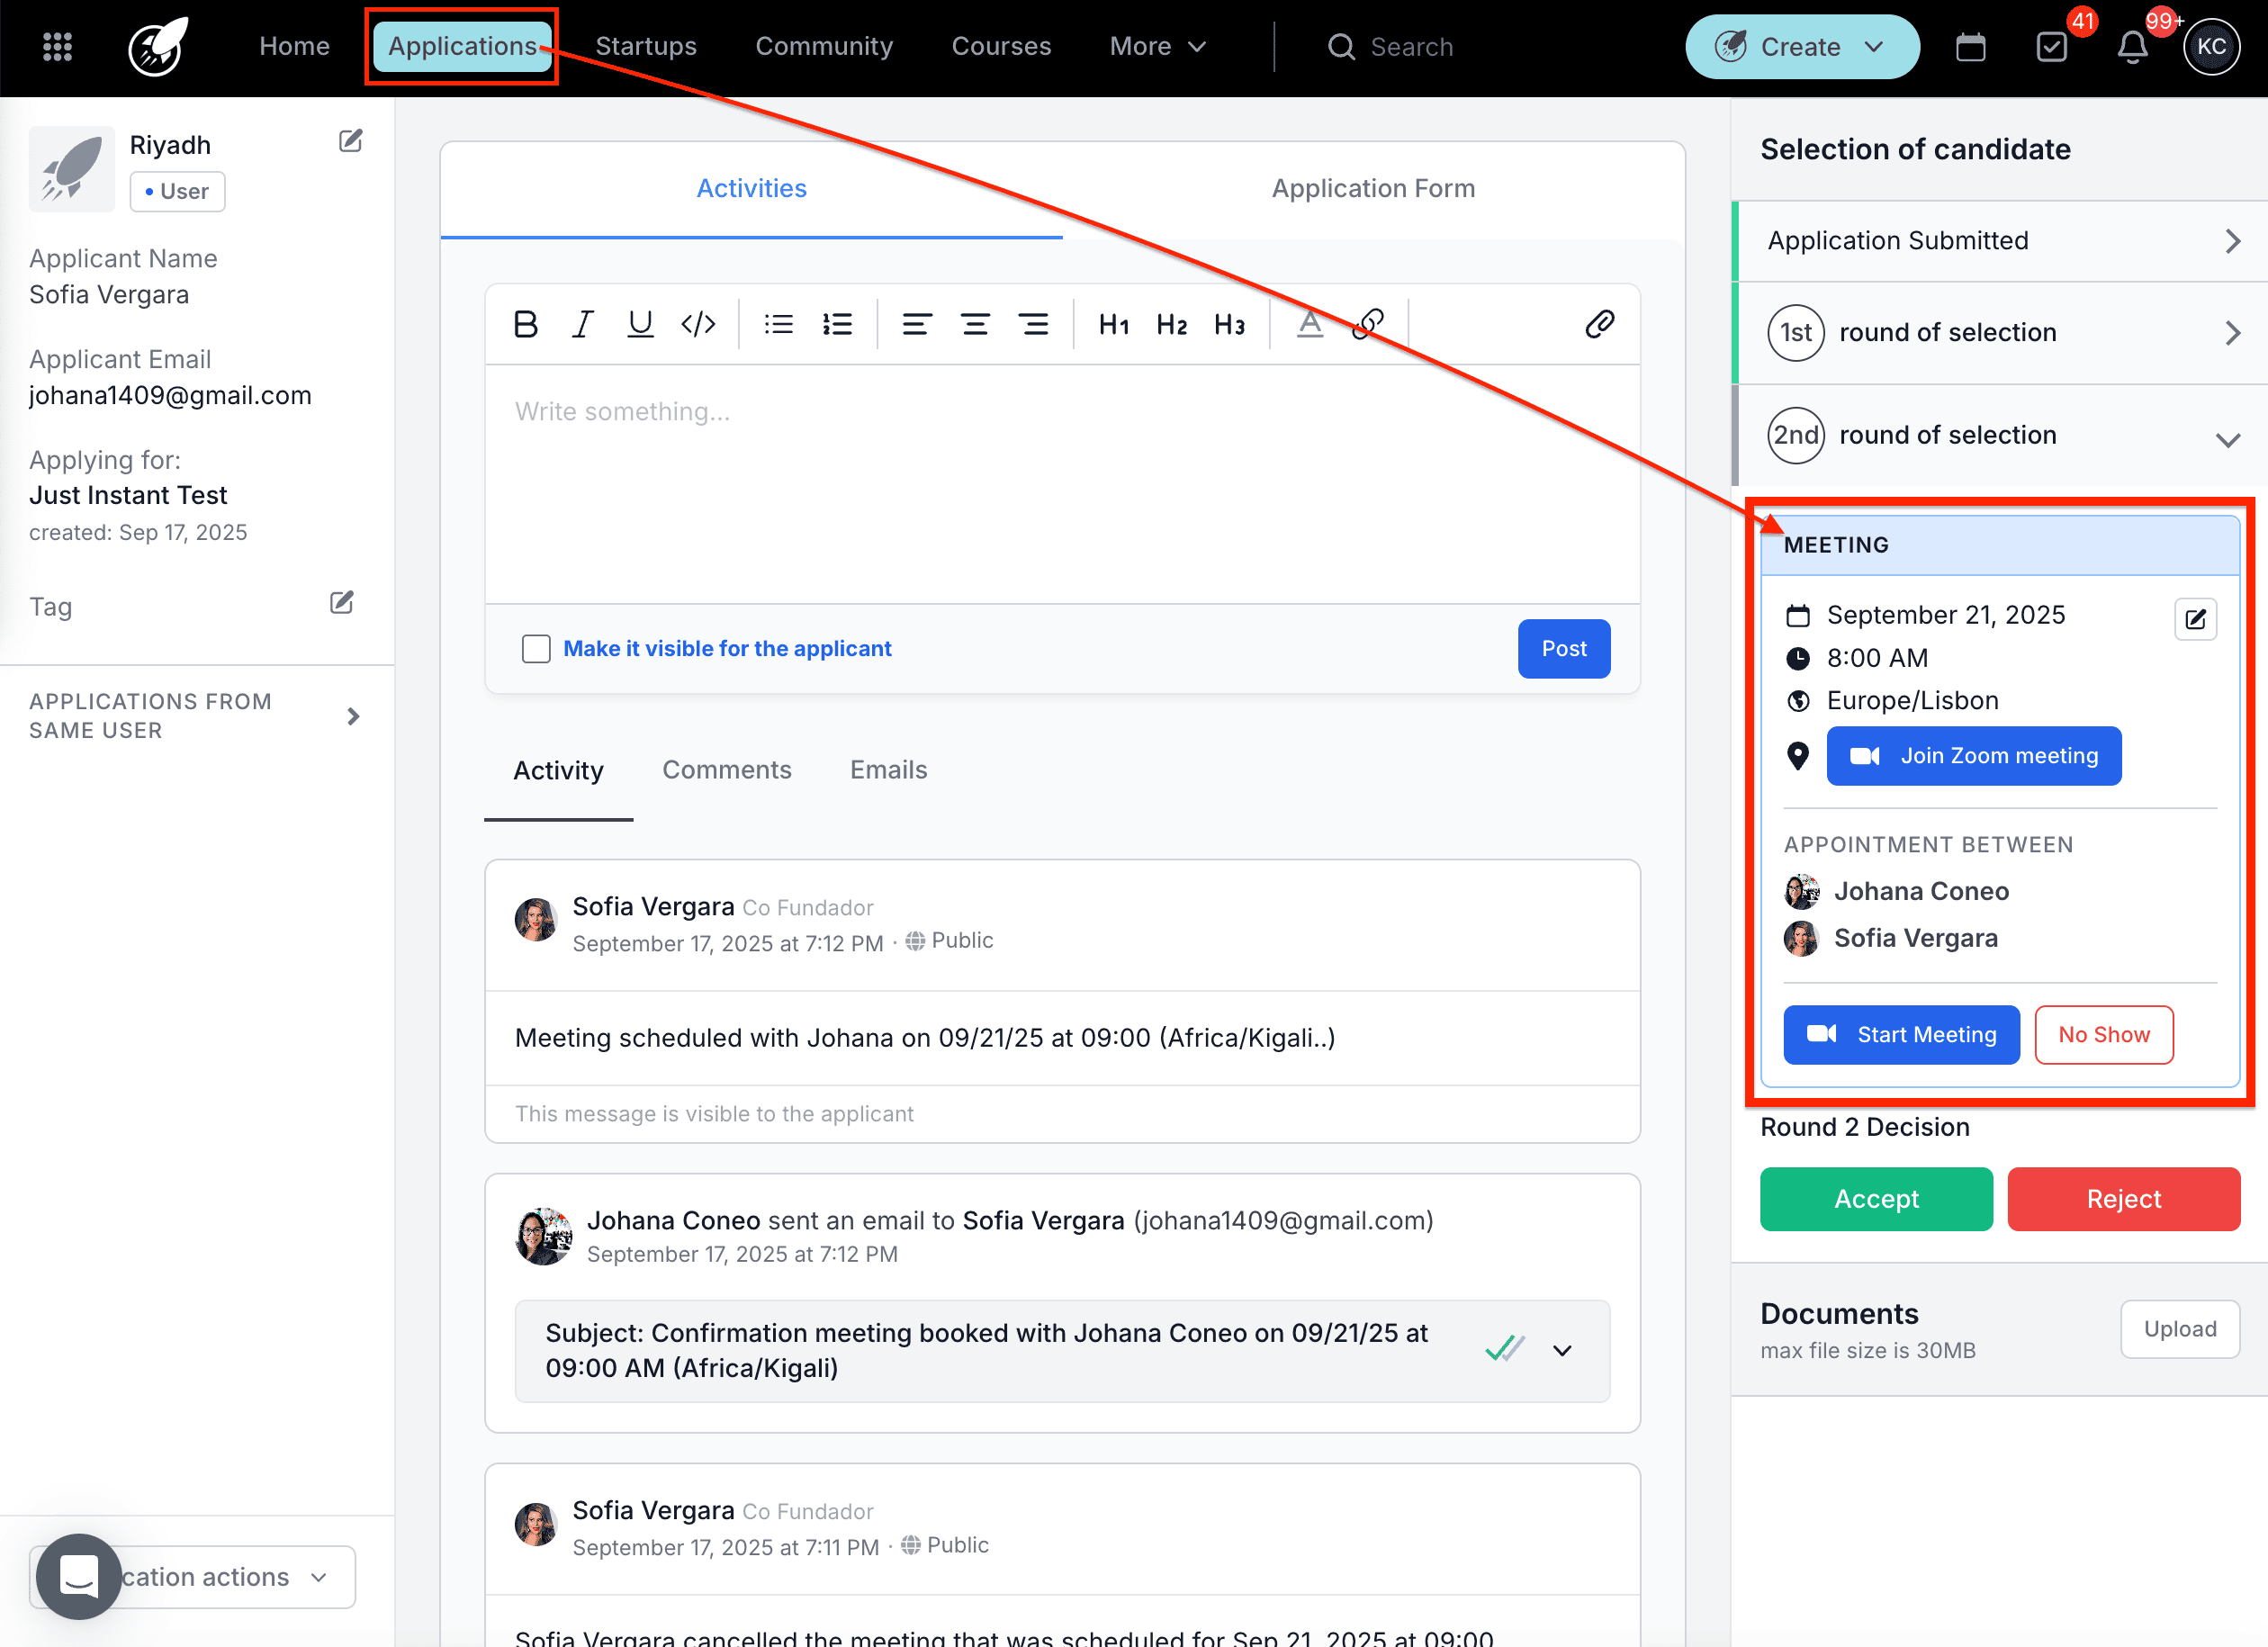The width and height of the screenshot is (2268, 1647).
Task: Check Make it visible for applicant
Action: [536, 649]
